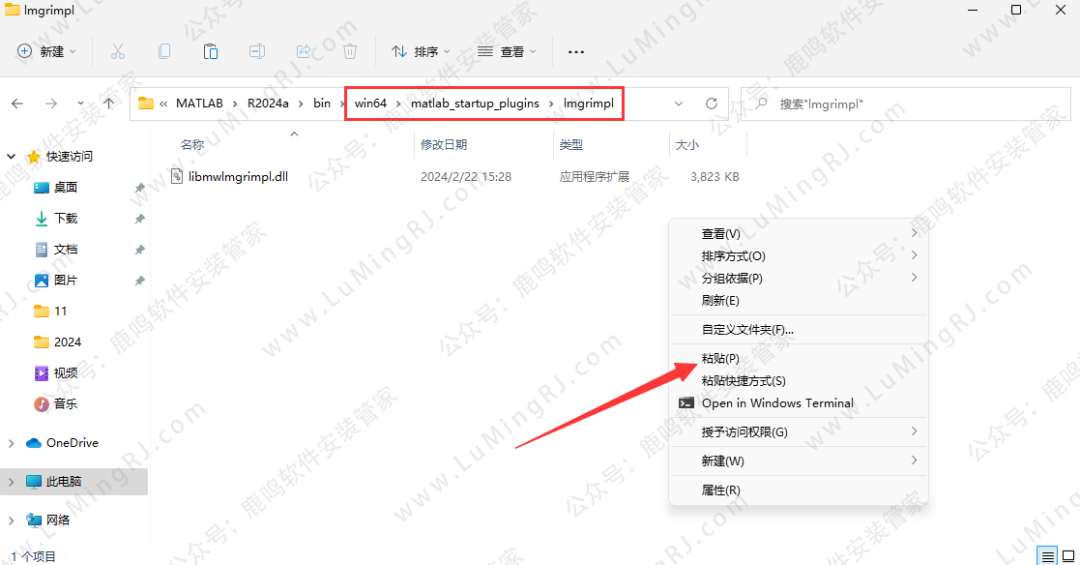Navigate to R2024a breadcrumb segment
The height and width of the screenshot is (565, 1080).
click(x=268, y=103)
